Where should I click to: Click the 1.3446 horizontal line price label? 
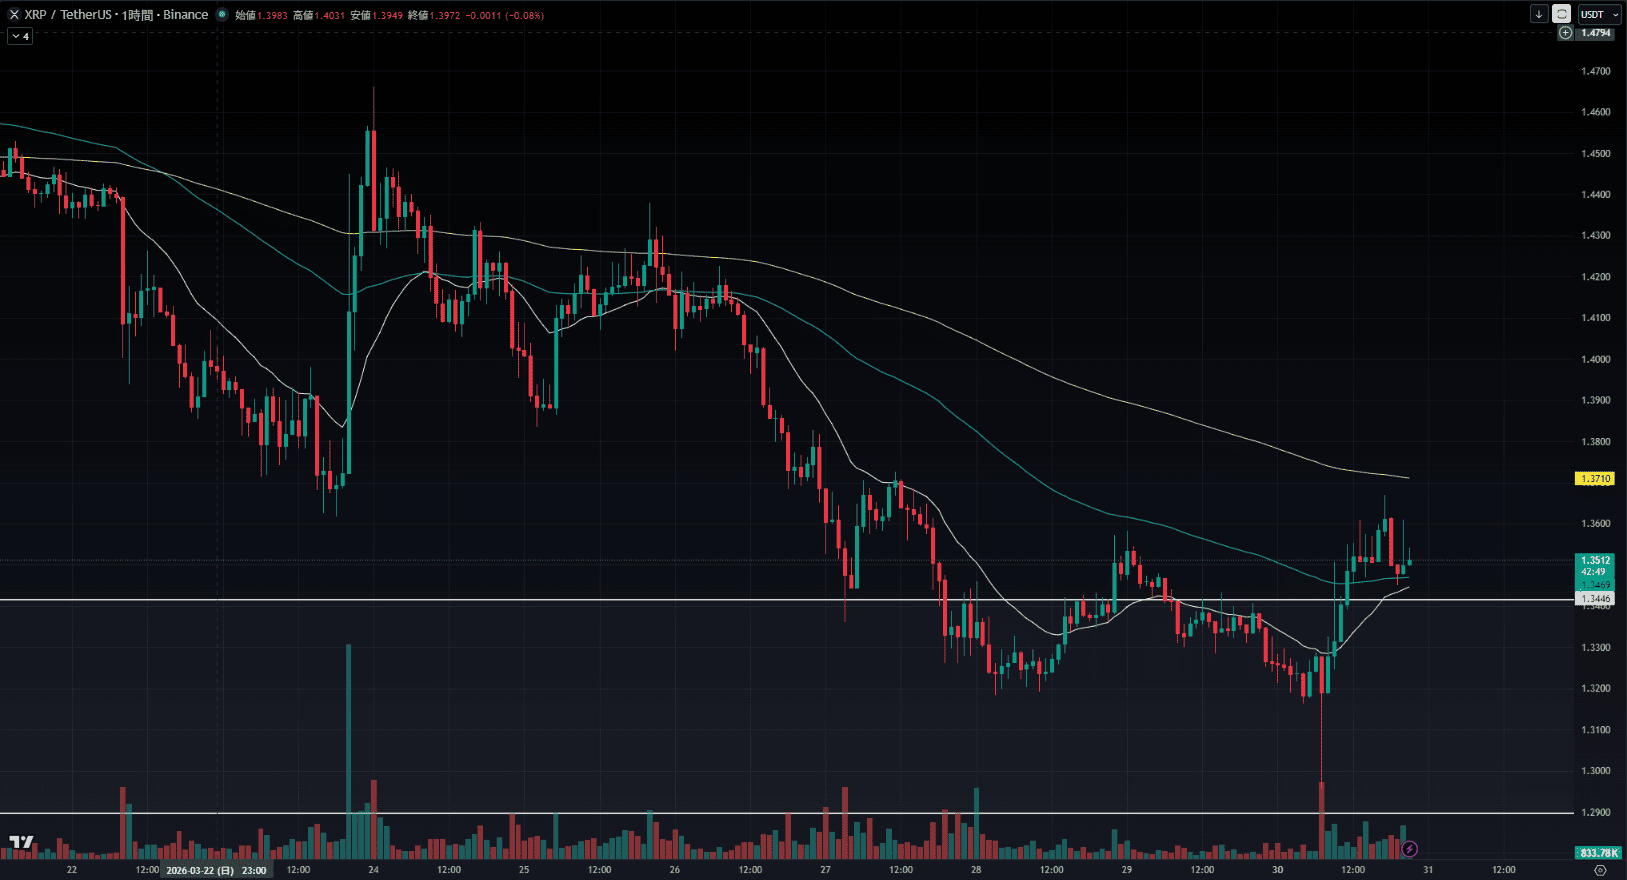1595,598
